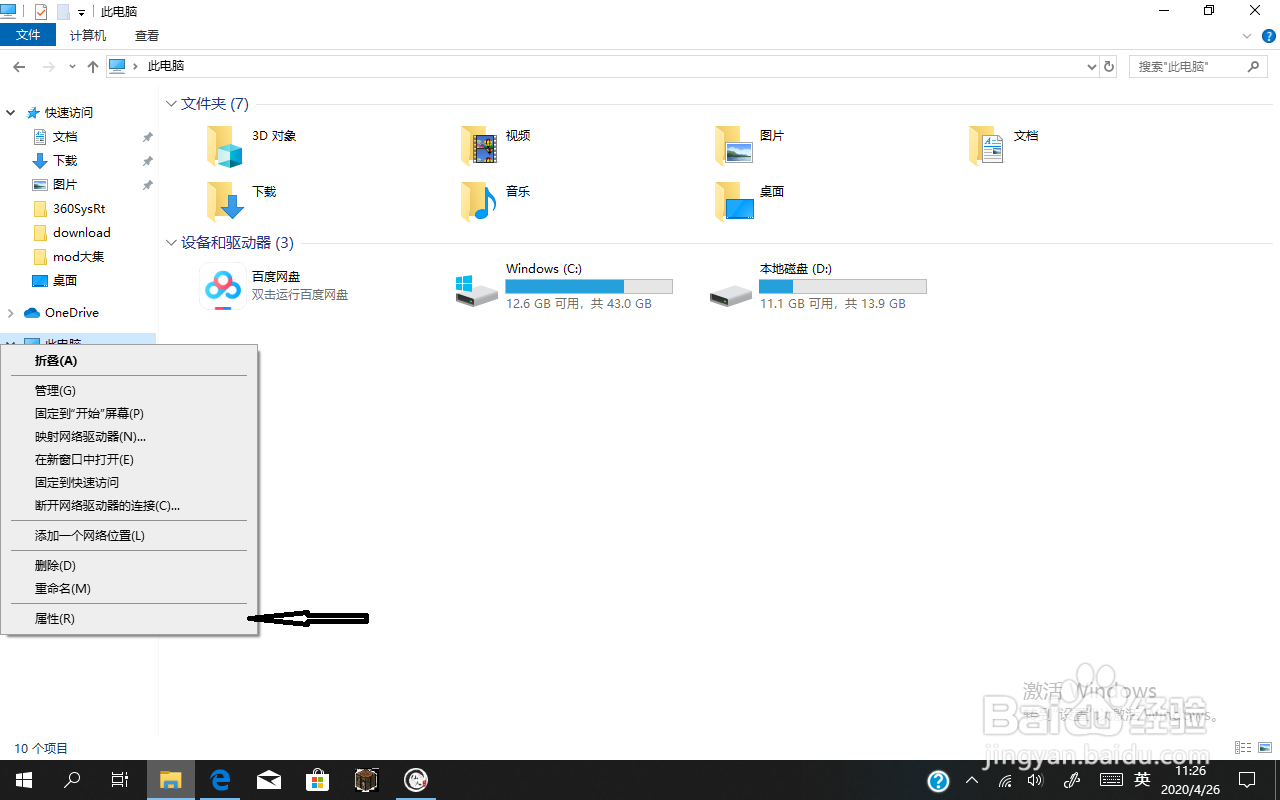The image size is (1280, 800).
Task: Open the 文档 folder in the main pane
Action: (987, 146)
